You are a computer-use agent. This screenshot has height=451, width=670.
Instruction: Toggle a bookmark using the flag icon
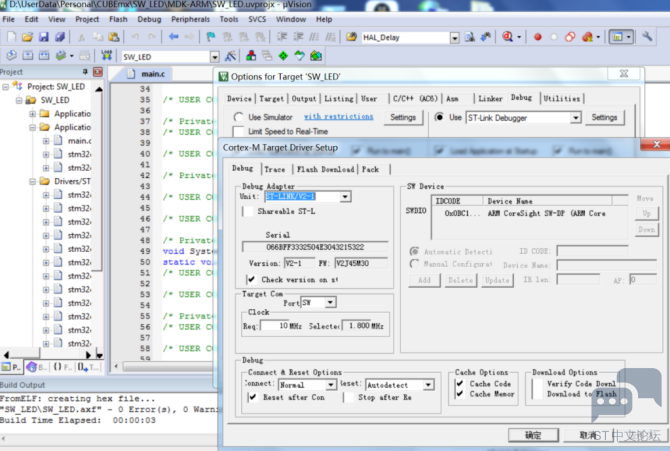click(211, 37)
